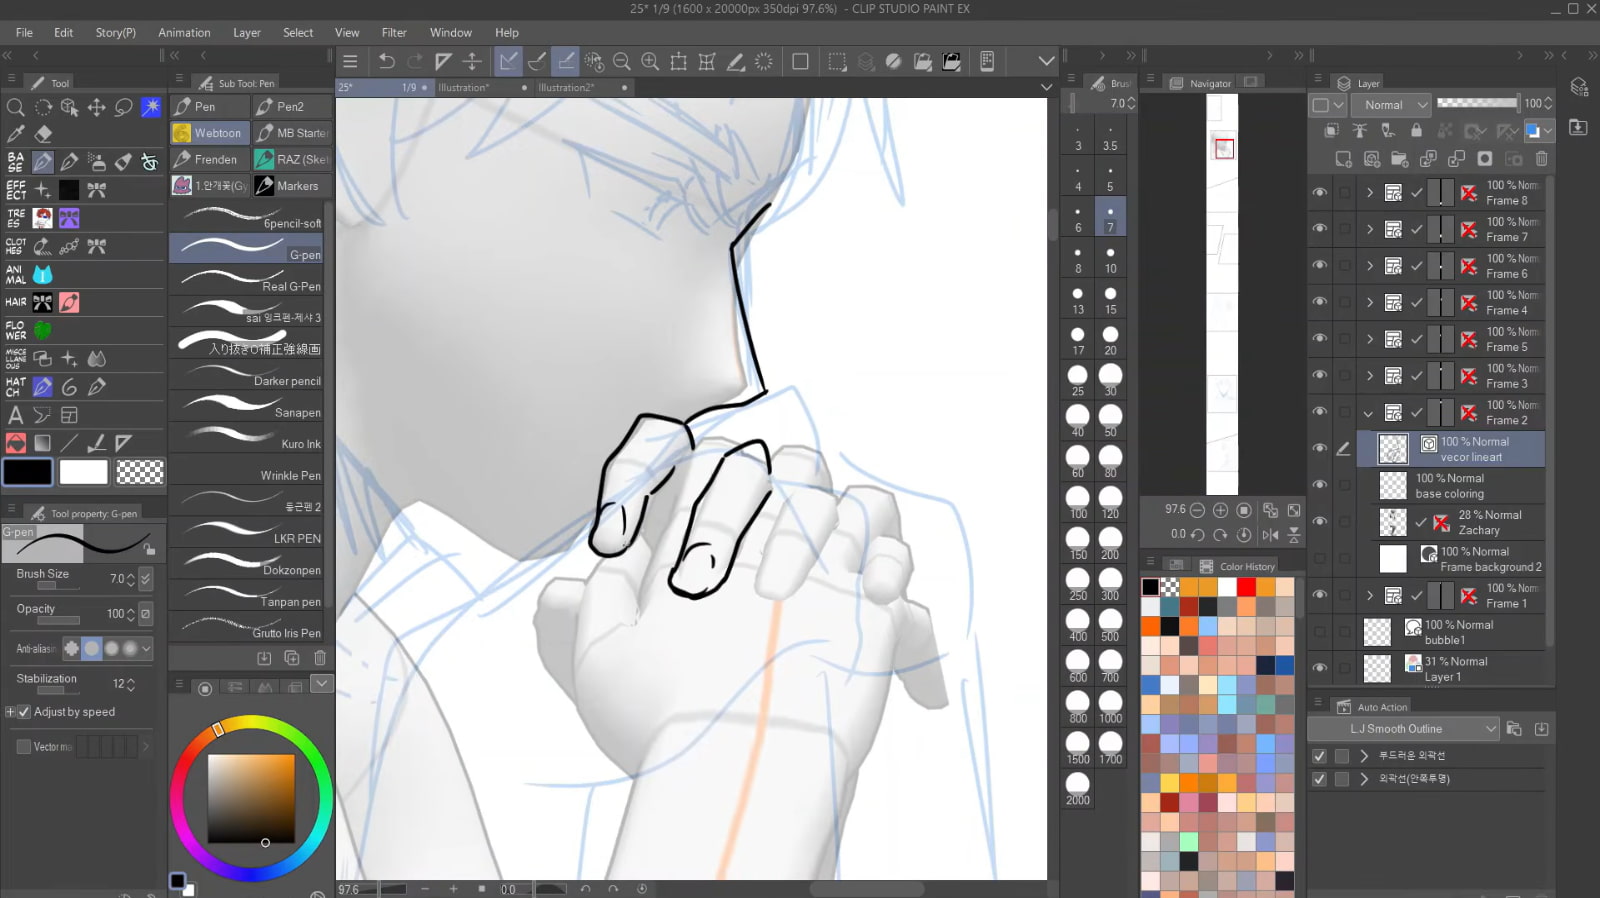This screenshot has height=898, width=1600.
Task: Select the Lasso selection tool
Action: click(x=123, y=107)
